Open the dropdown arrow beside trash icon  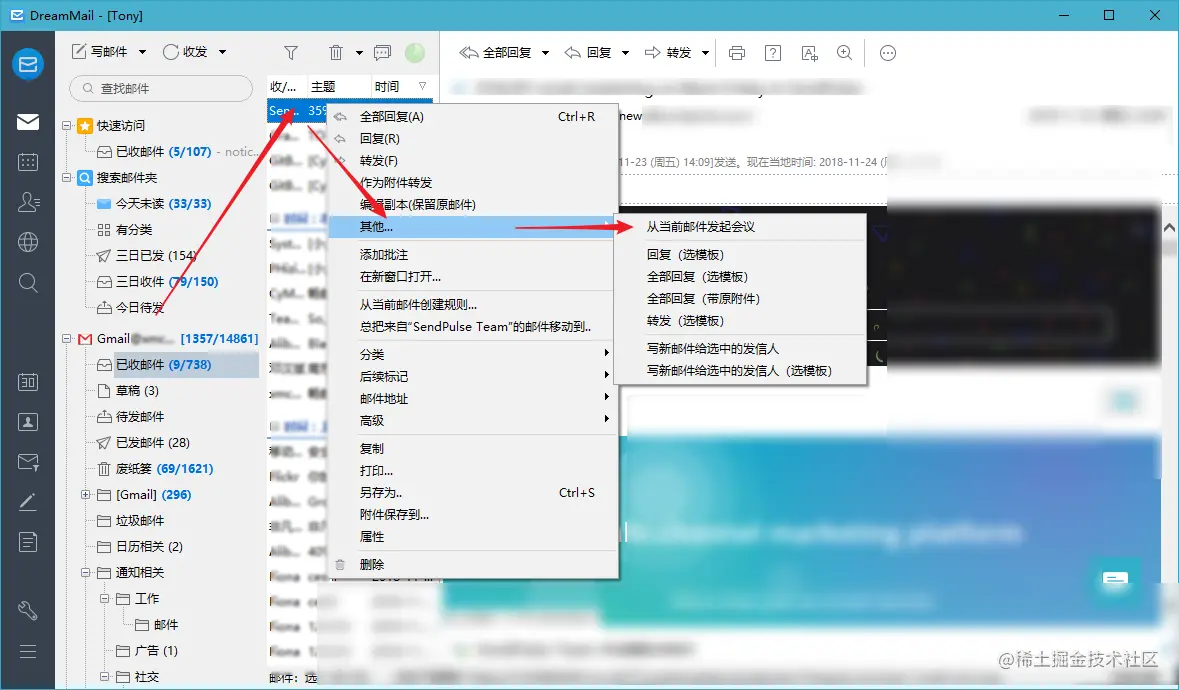pyautogui.click(x=359, y=53)
